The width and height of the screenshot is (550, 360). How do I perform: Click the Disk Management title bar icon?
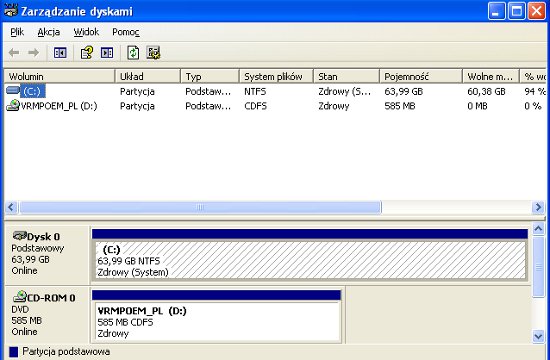pyautogui.click(x=11, y=11)
